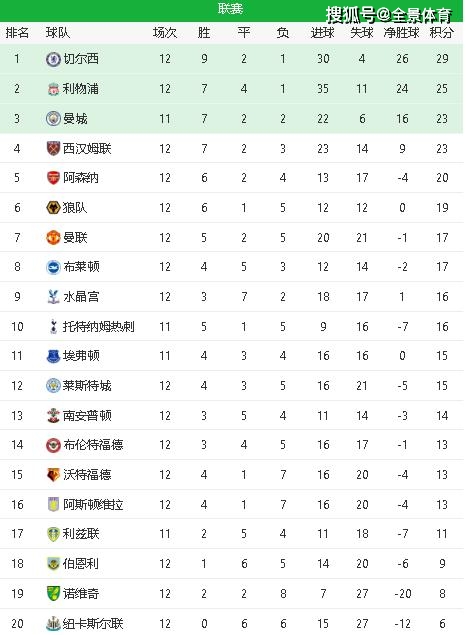The image size is (467, 635).
Task: Click the Chelsea club crest icon
Action: (53, 59)
